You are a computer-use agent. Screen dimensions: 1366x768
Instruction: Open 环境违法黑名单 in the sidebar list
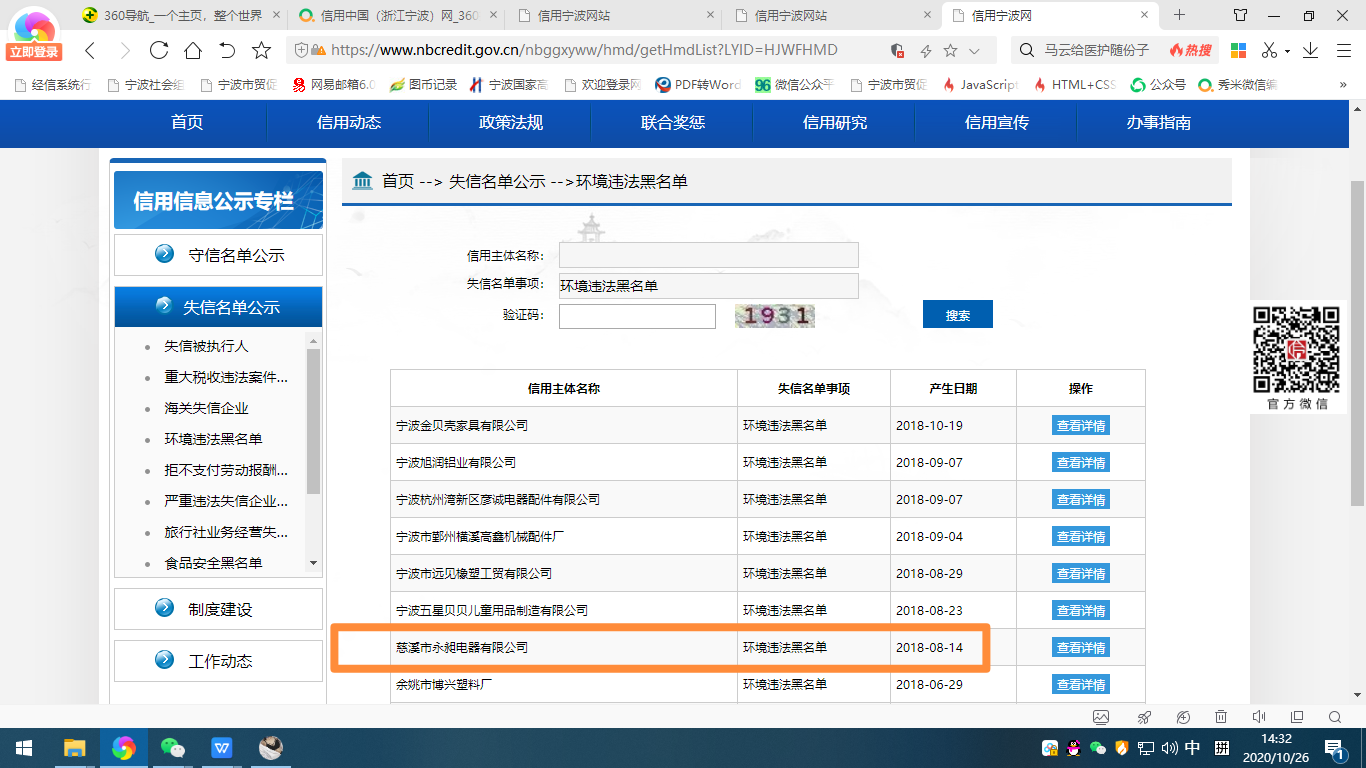click(x=214, y=439)
